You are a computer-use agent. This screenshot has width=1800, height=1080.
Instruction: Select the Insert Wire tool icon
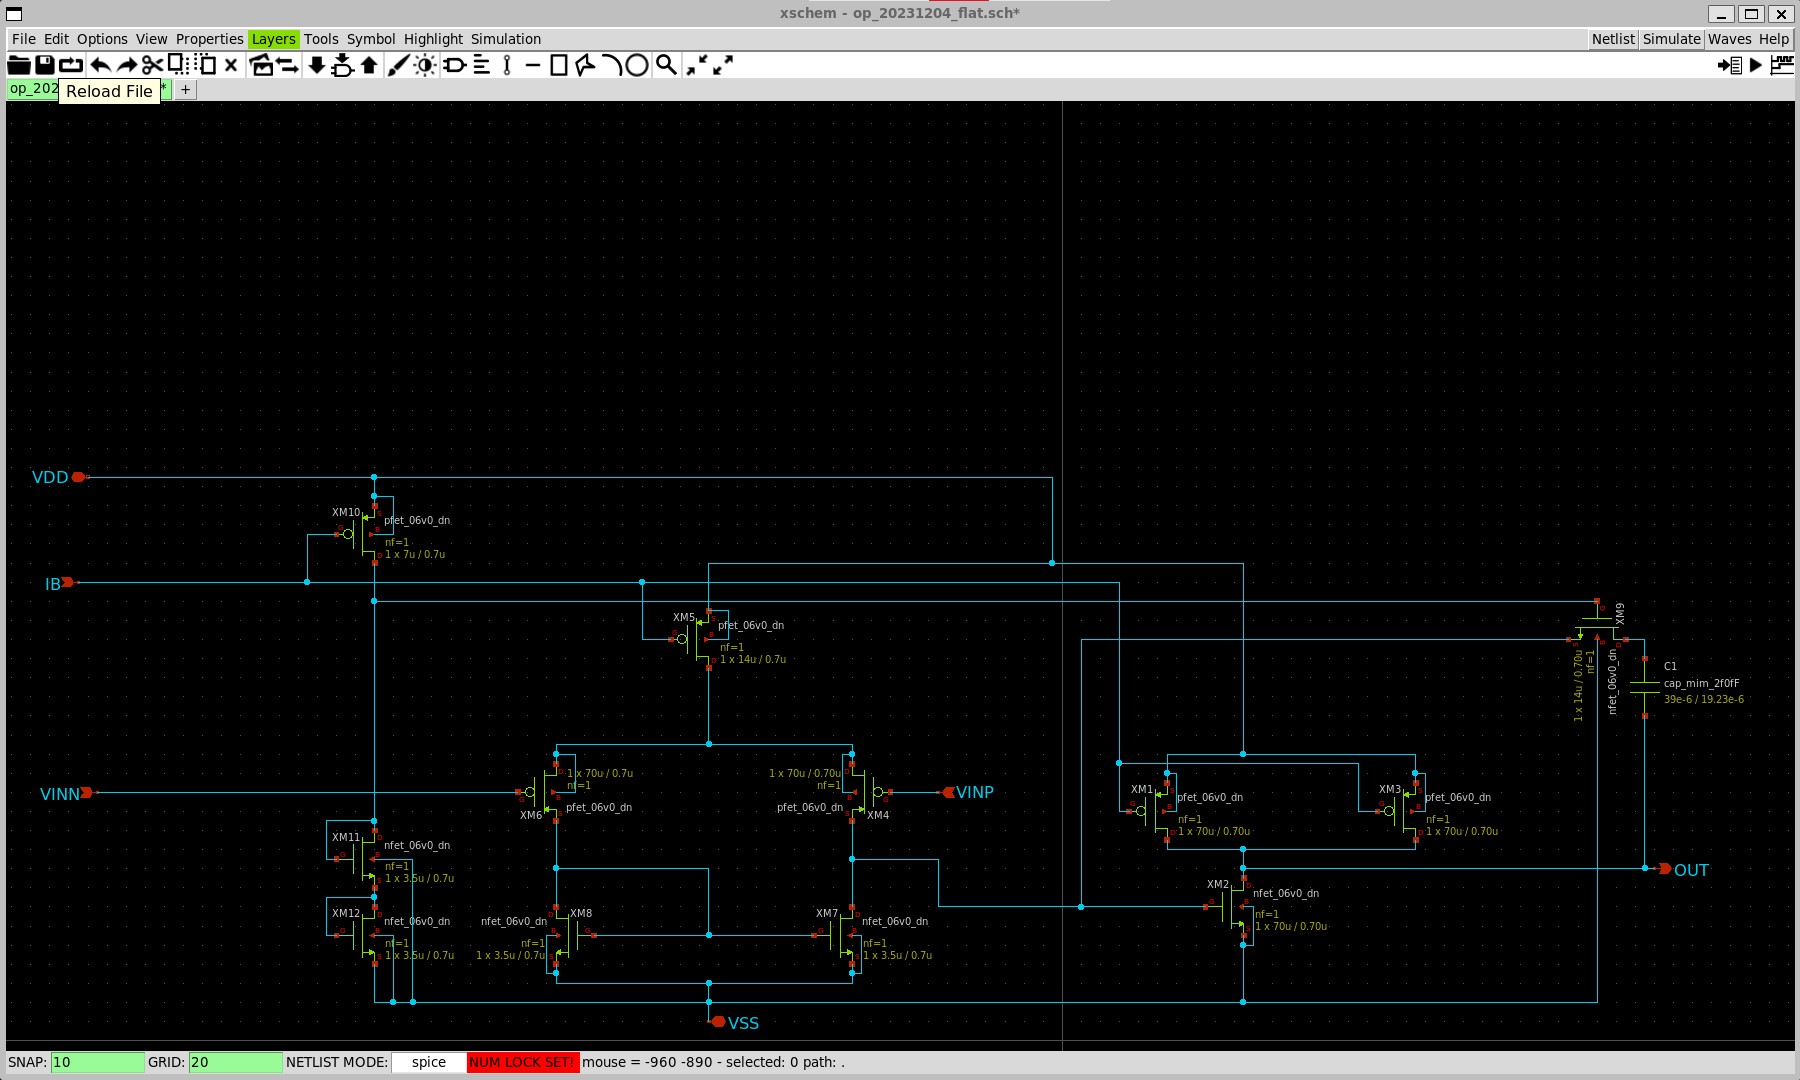pyautogui.click(x=507, y=65)
